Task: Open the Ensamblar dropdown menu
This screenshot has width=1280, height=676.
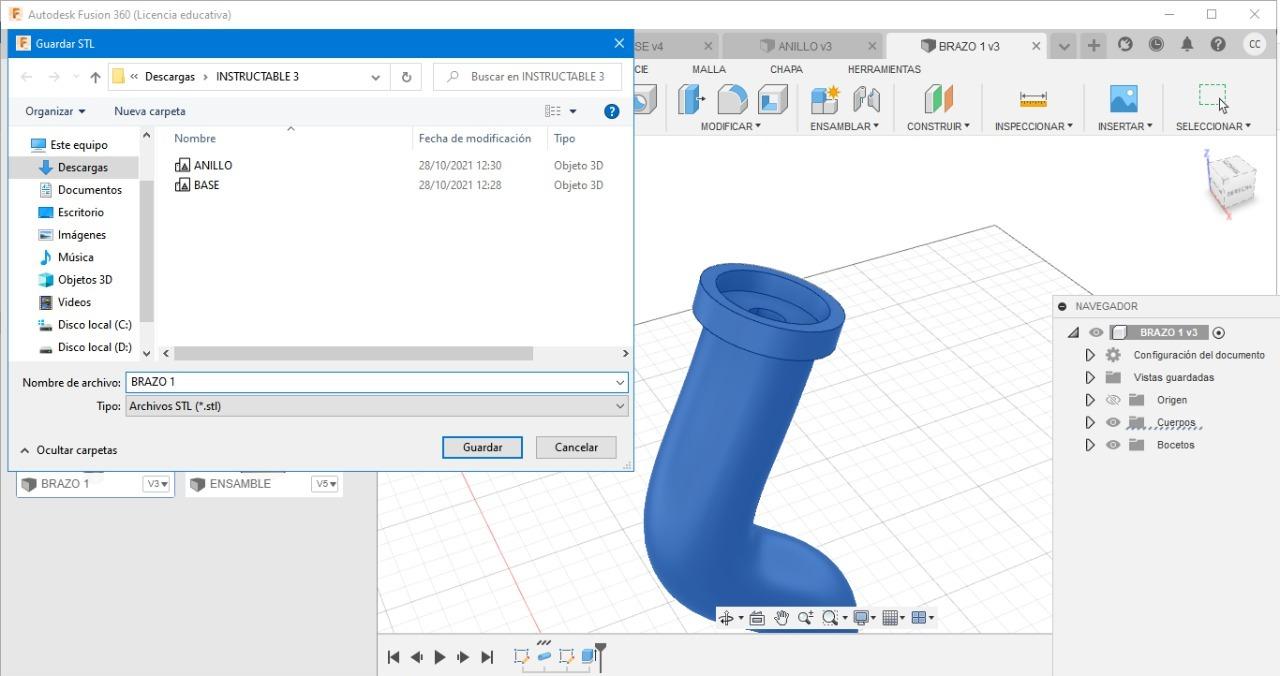Action: [x=845, y=126]
